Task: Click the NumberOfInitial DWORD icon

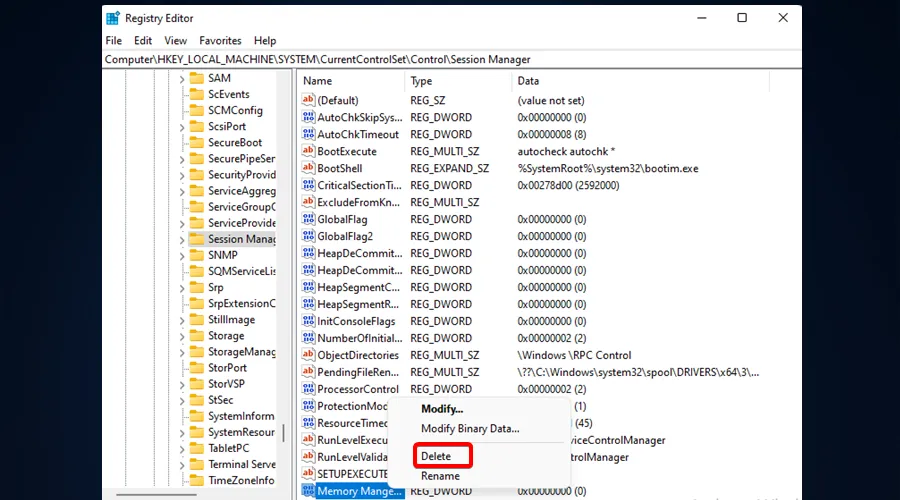Action: [308, 338]
